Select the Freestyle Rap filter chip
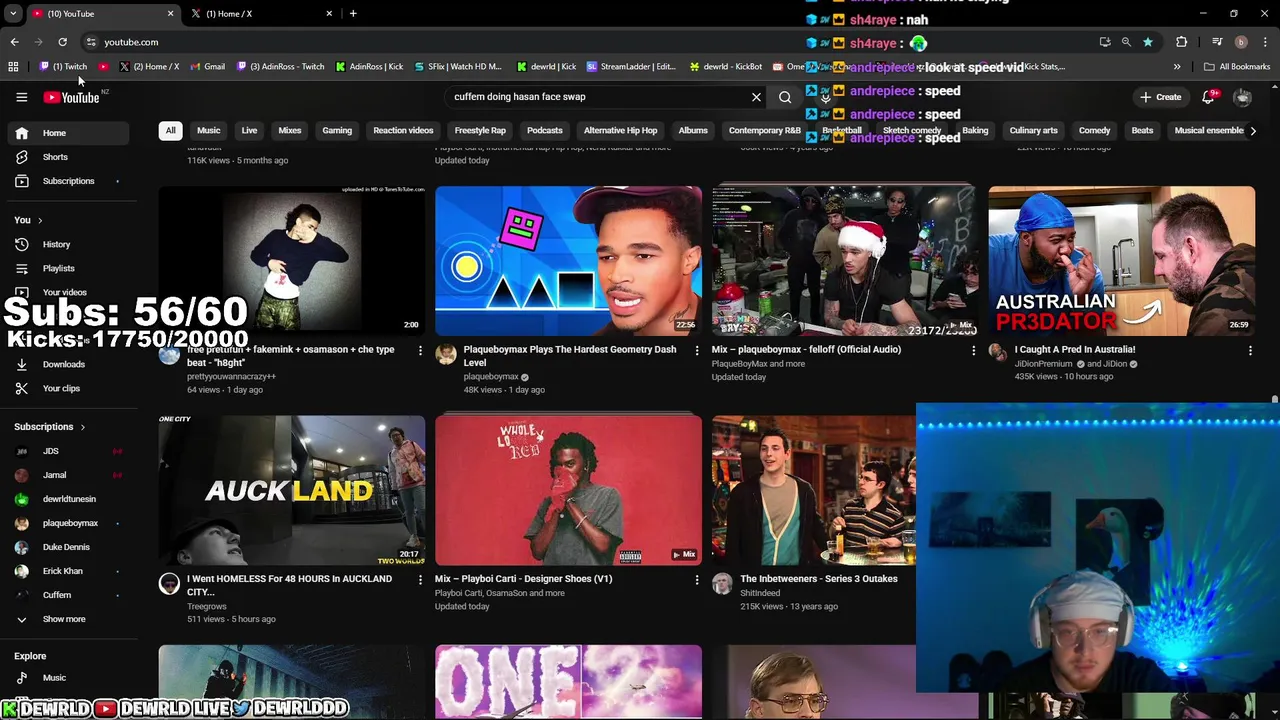 tap(480, 130)
